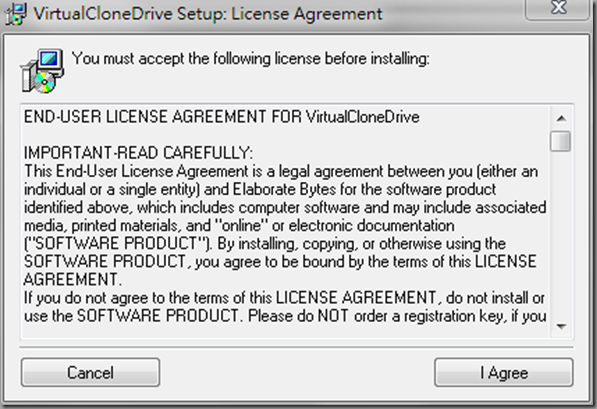597x409 pixels.
Task: Close the VirtualCloneDrive Setup dialog with X
Action: tap(558, 7)
